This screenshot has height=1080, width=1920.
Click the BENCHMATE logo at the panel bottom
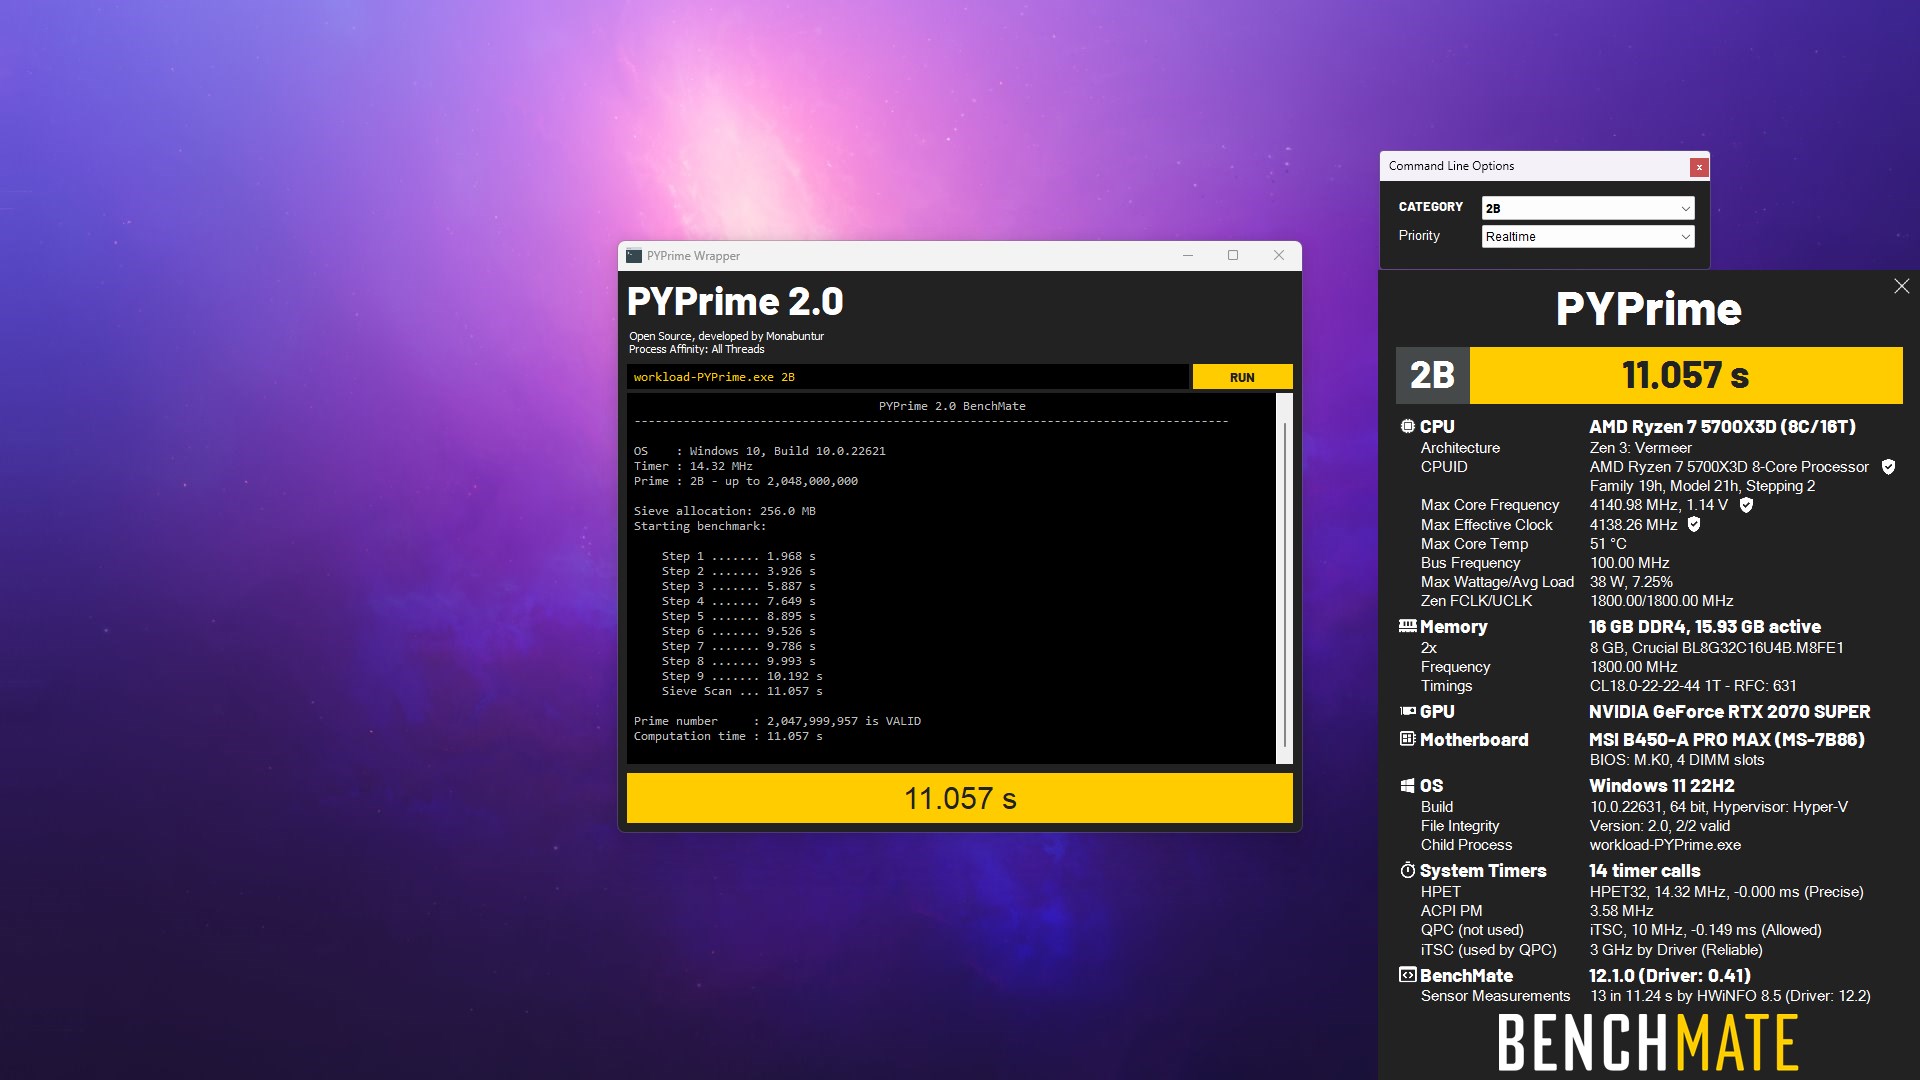(x=1648, y=1042)
